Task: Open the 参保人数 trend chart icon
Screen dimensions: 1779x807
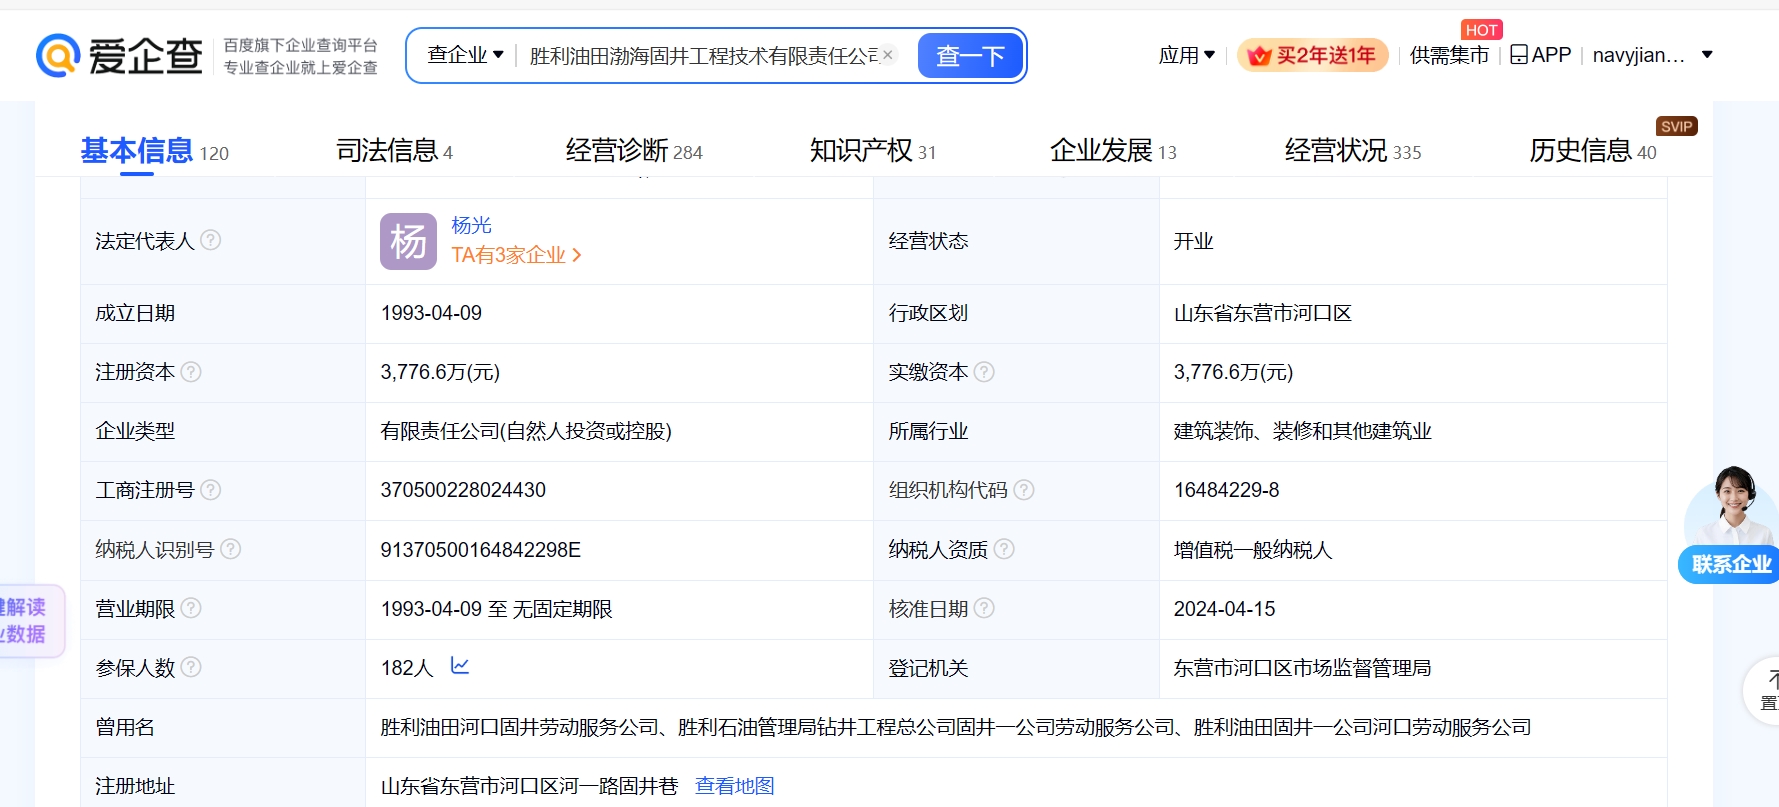Action: (x=460, y=666)
